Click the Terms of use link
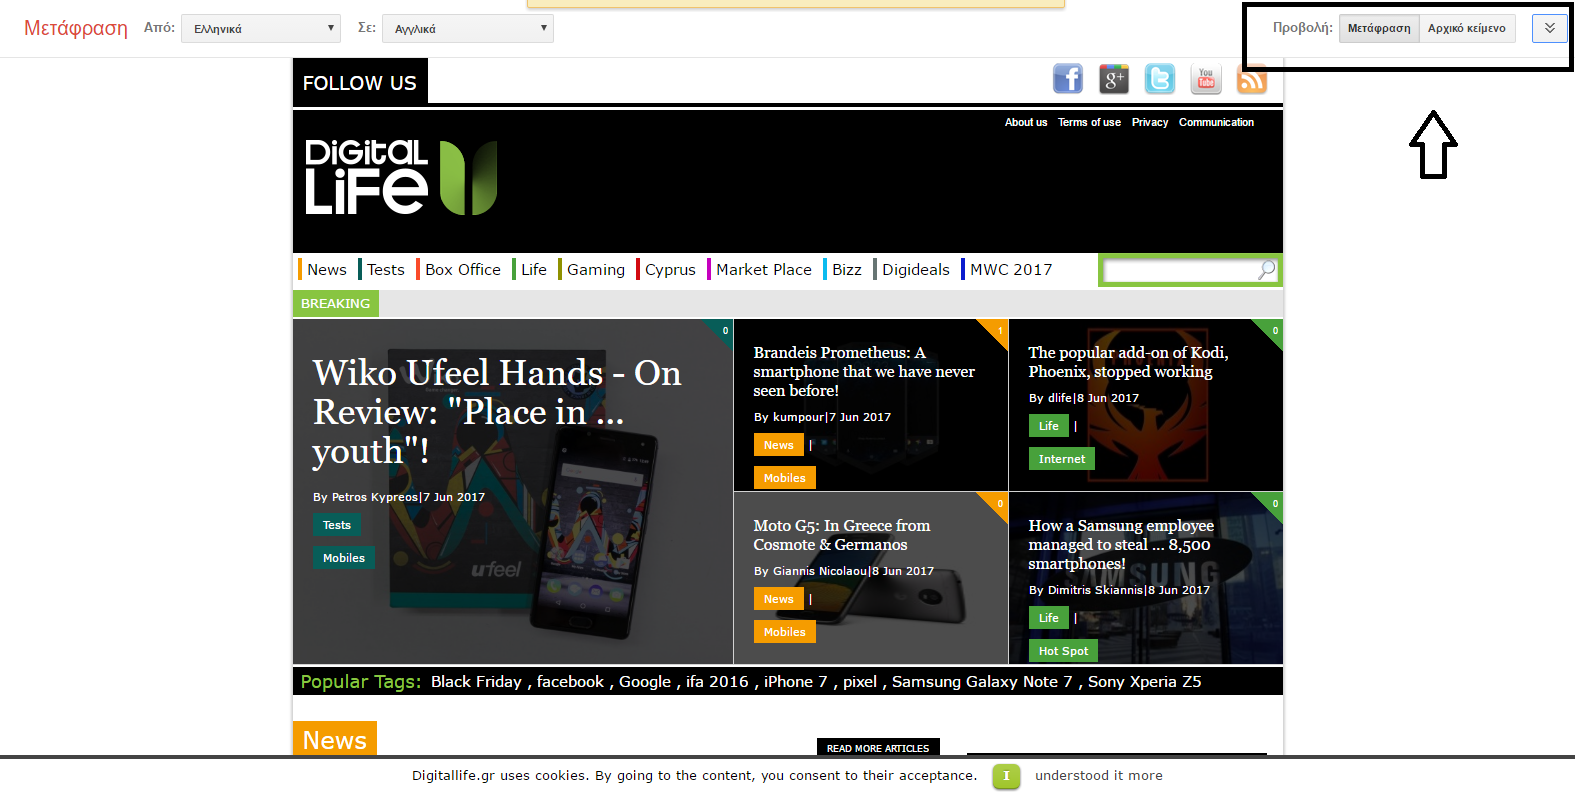The width and height of the screenshot is (1575, 794). 1089,122
